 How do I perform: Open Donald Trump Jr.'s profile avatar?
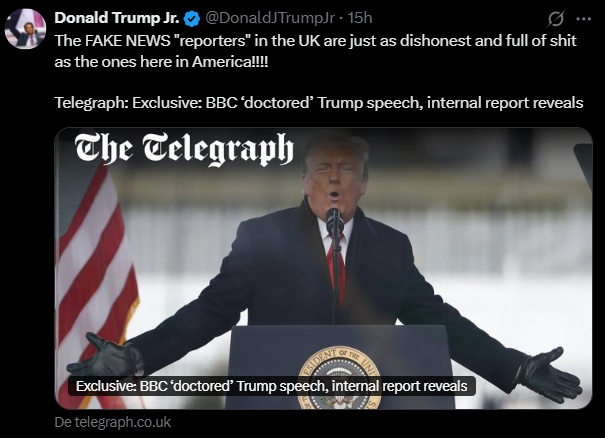[x=25, y=29]
